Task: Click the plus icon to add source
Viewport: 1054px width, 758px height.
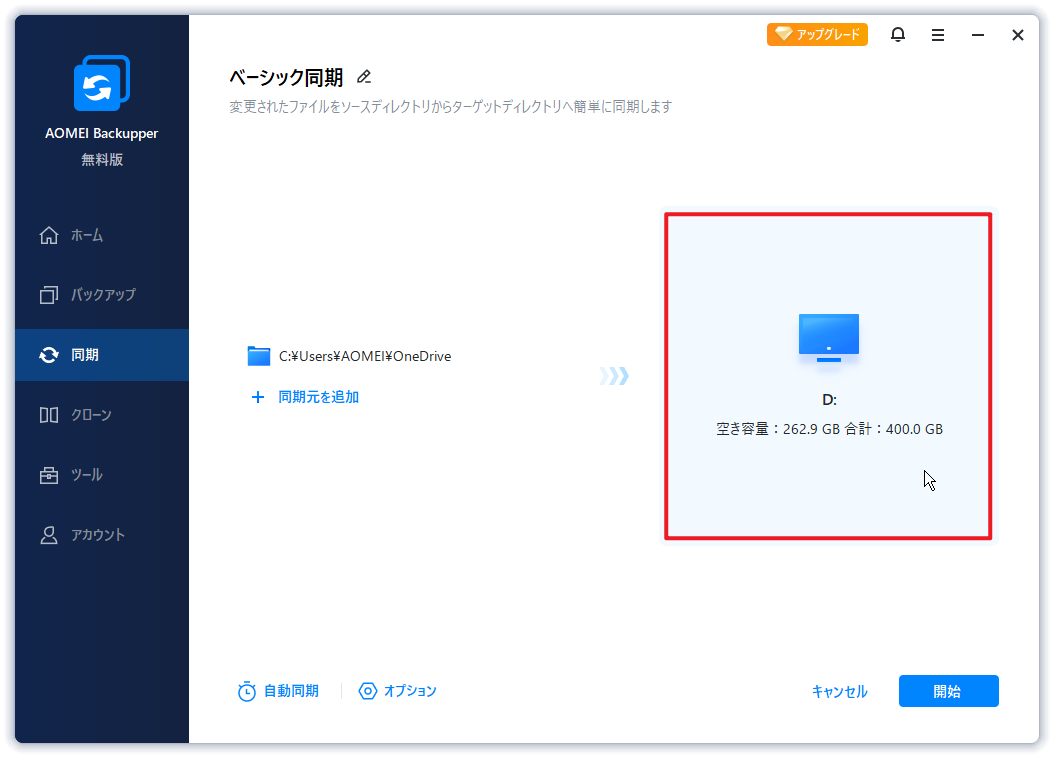Action: point(257,397)
